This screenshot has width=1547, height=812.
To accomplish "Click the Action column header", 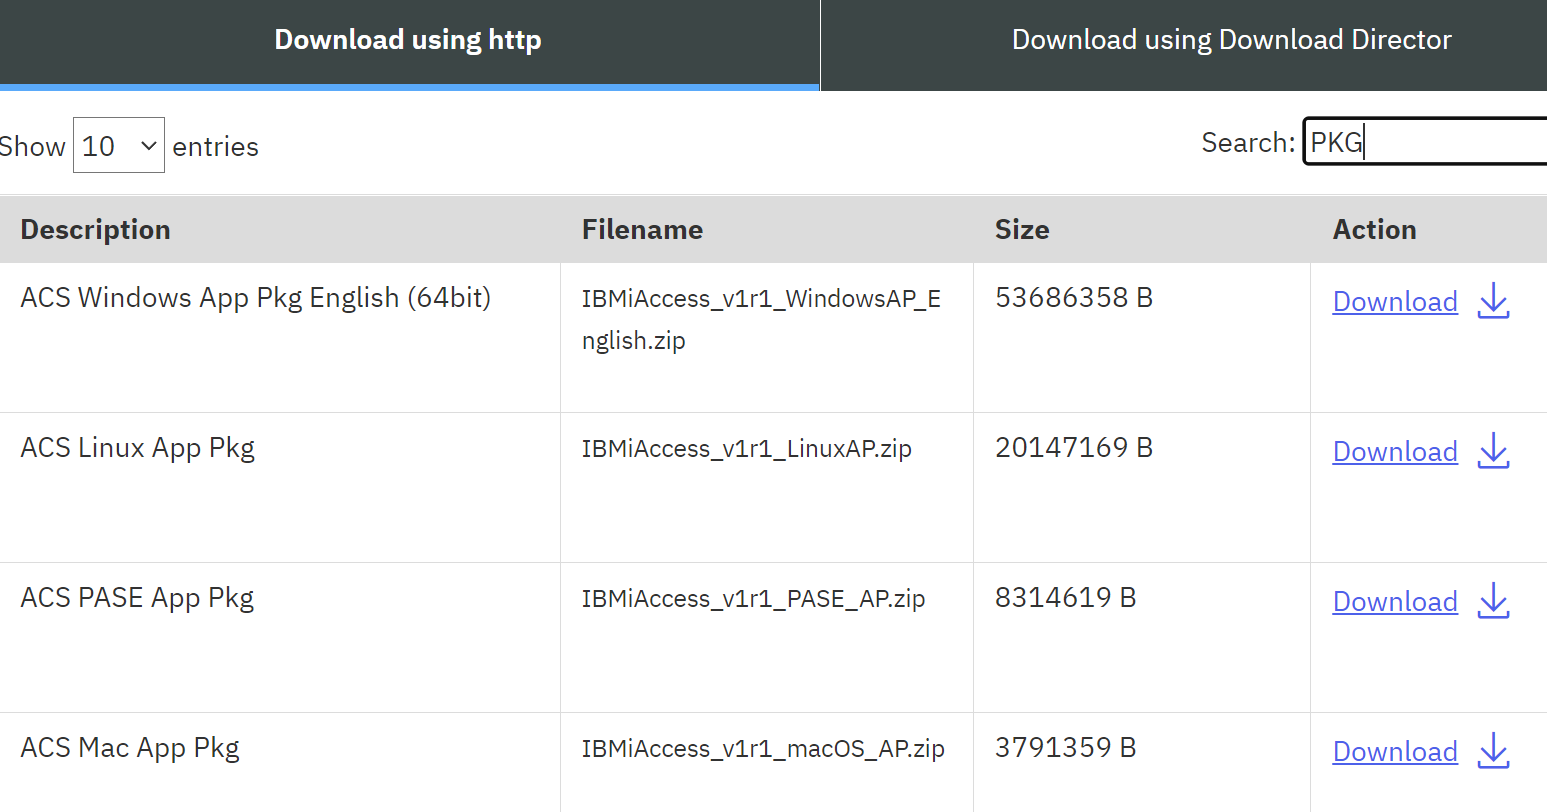I will click(1374, 229).
